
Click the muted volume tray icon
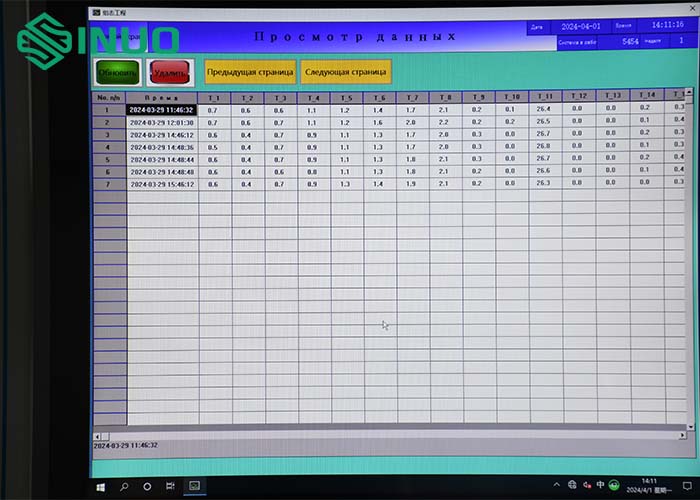click(x=587, y=485)
